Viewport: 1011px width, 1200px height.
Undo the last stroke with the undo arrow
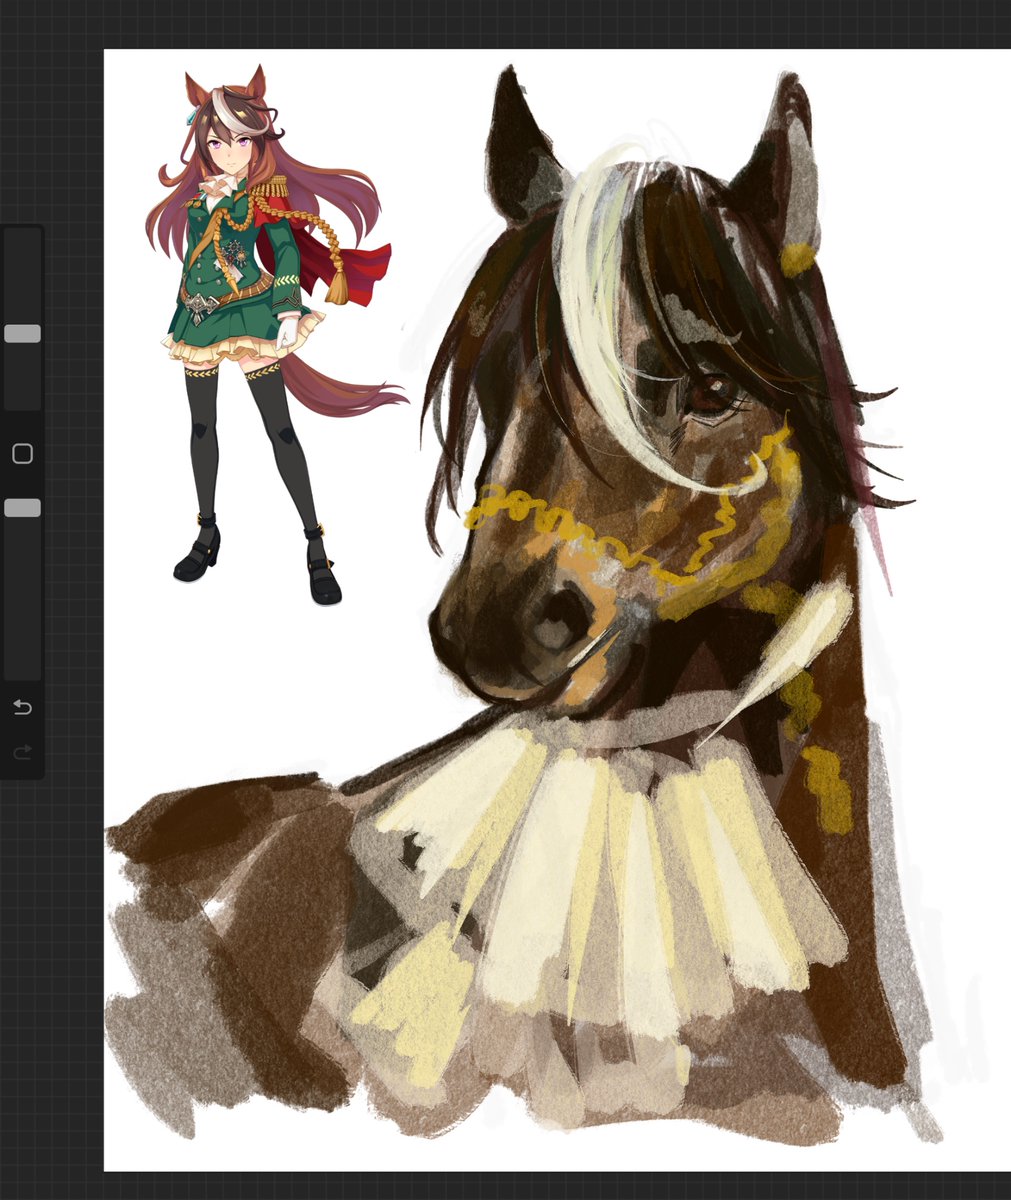point(22,707)
